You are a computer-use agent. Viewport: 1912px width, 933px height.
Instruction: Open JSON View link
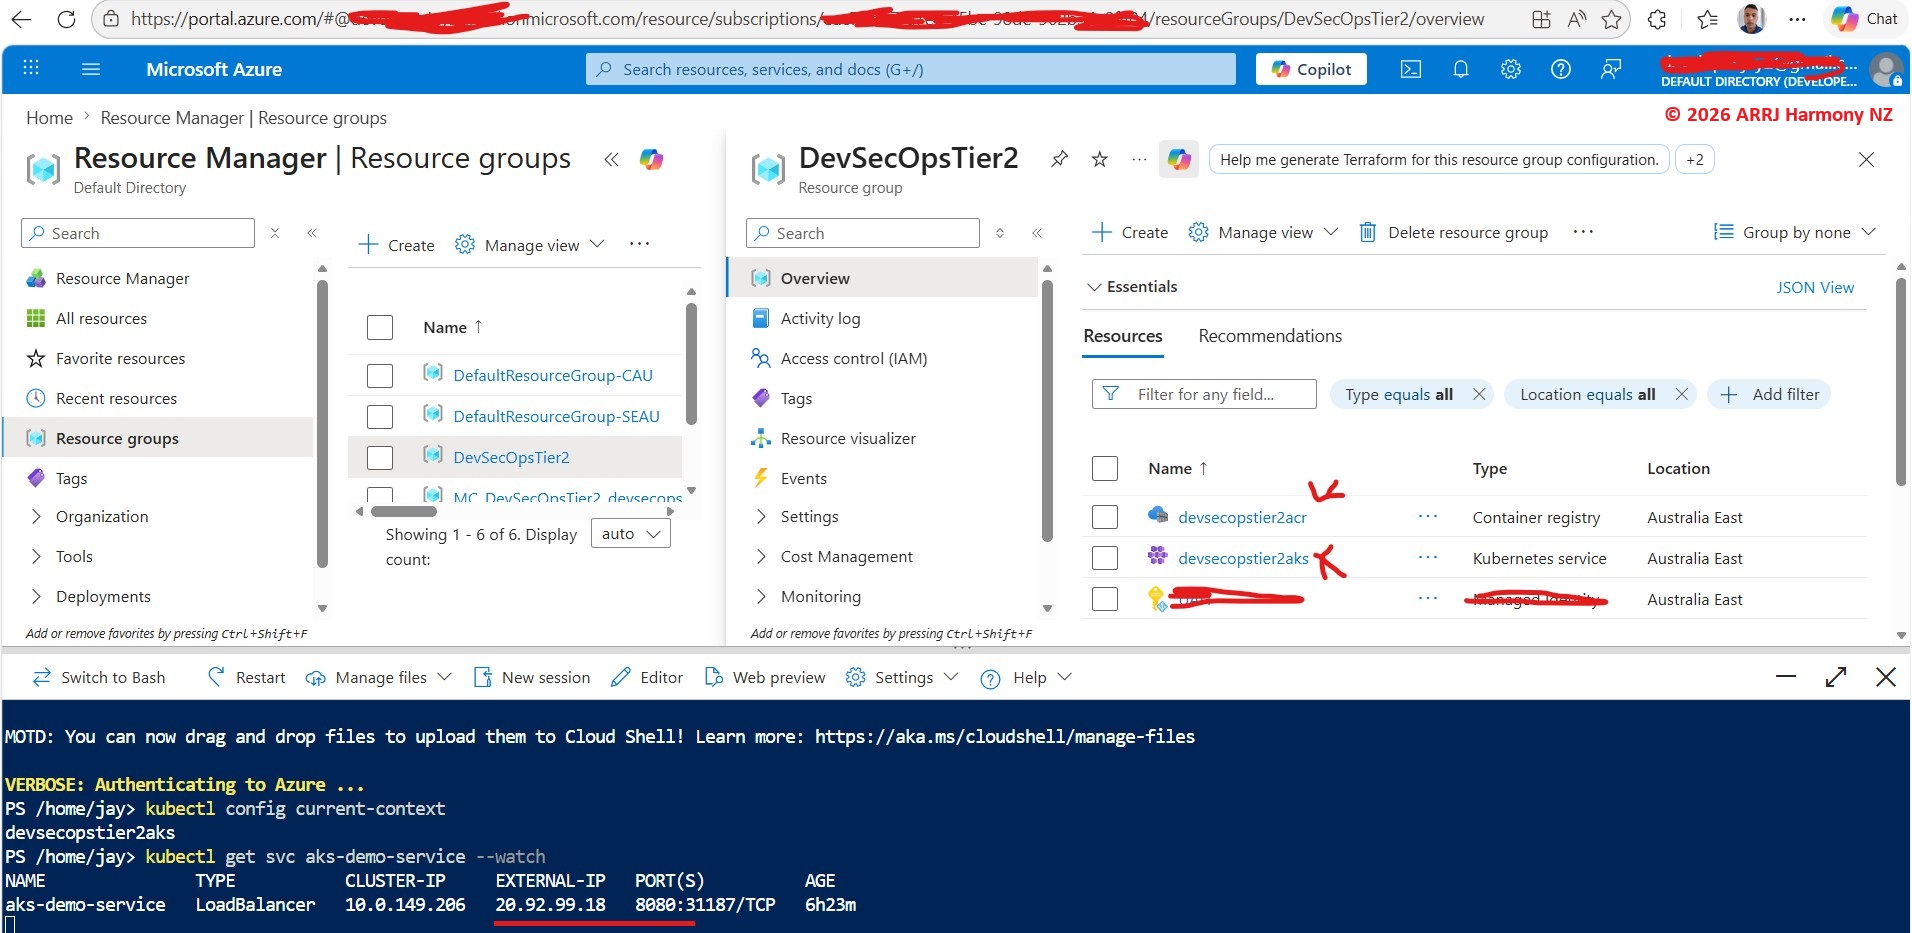1815,287
